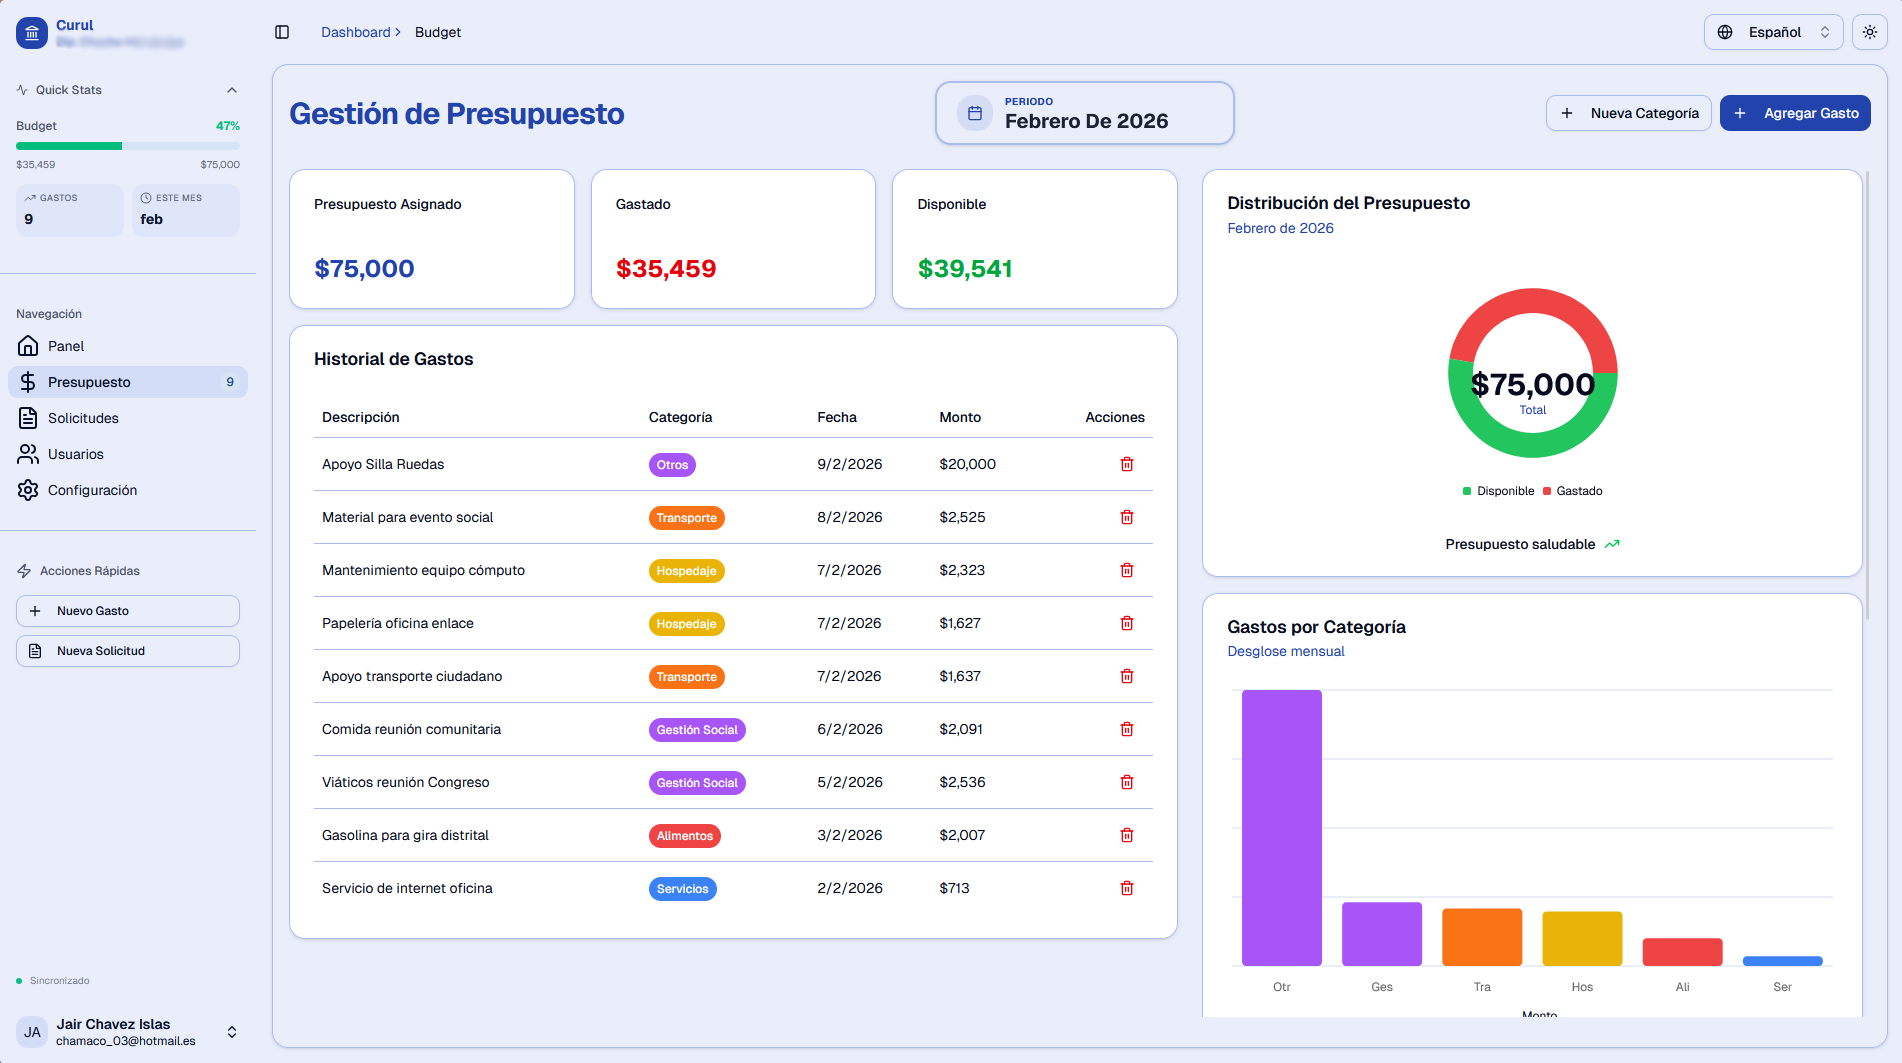Collapse the Quick Stats section
1902x1063 pixels.
point(232,89)
